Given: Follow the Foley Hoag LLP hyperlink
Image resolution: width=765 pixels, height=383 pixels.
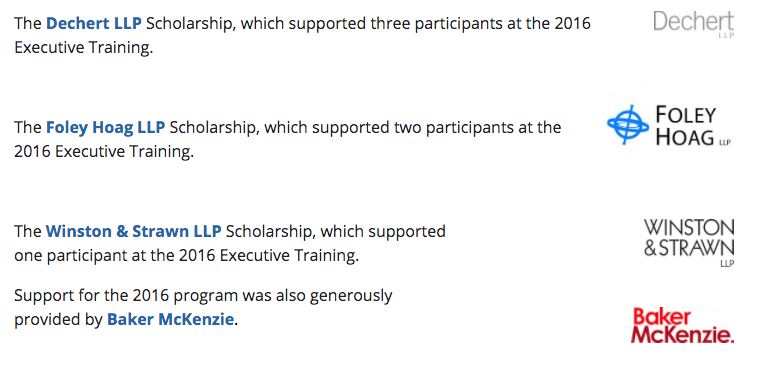Looking at the screenshot, I should [x=105, y=127].
